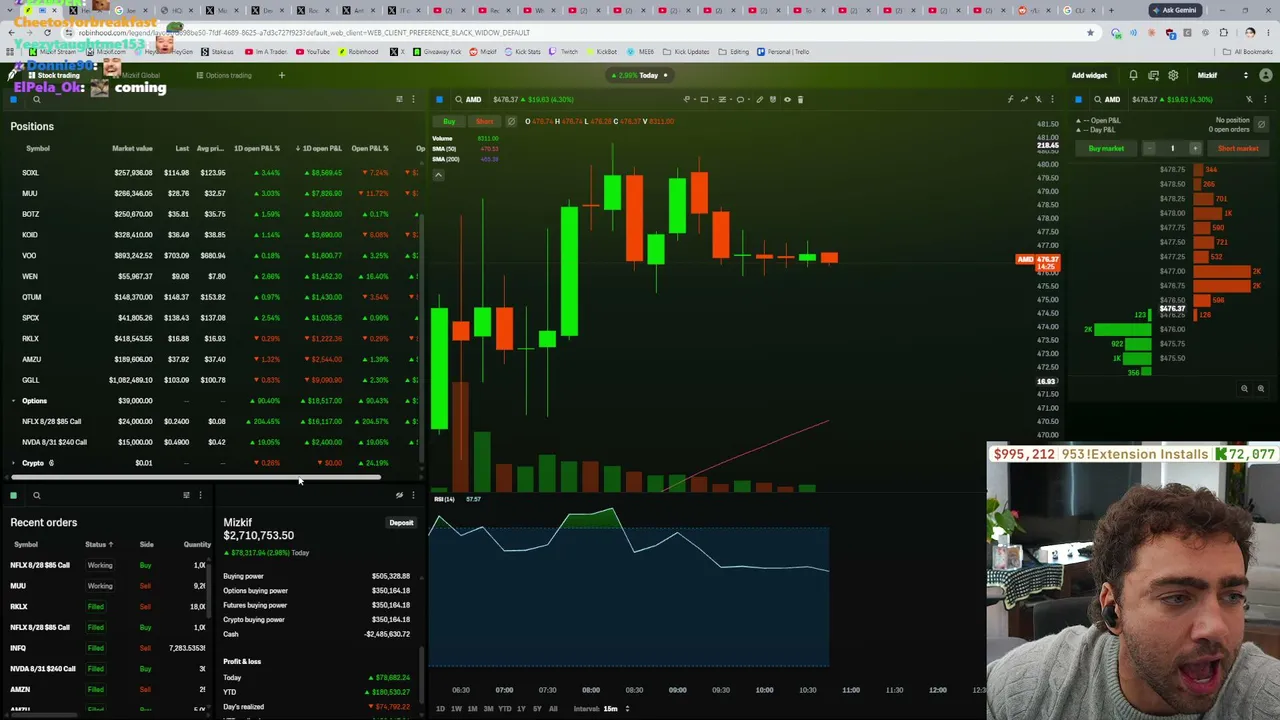Open Positions widget filter settings icon
The height and width of the screenshot is (720, 1280).
point(399,99)
